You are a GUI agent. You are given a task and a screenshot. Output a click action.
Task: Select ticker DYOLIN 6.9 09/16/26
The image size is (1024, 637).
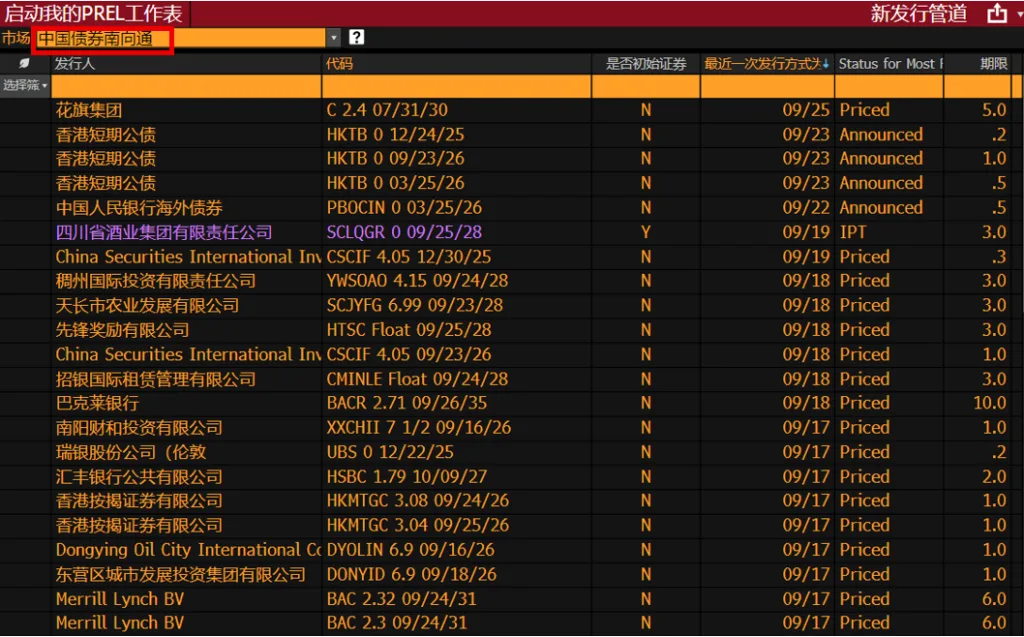coord(410,550)
